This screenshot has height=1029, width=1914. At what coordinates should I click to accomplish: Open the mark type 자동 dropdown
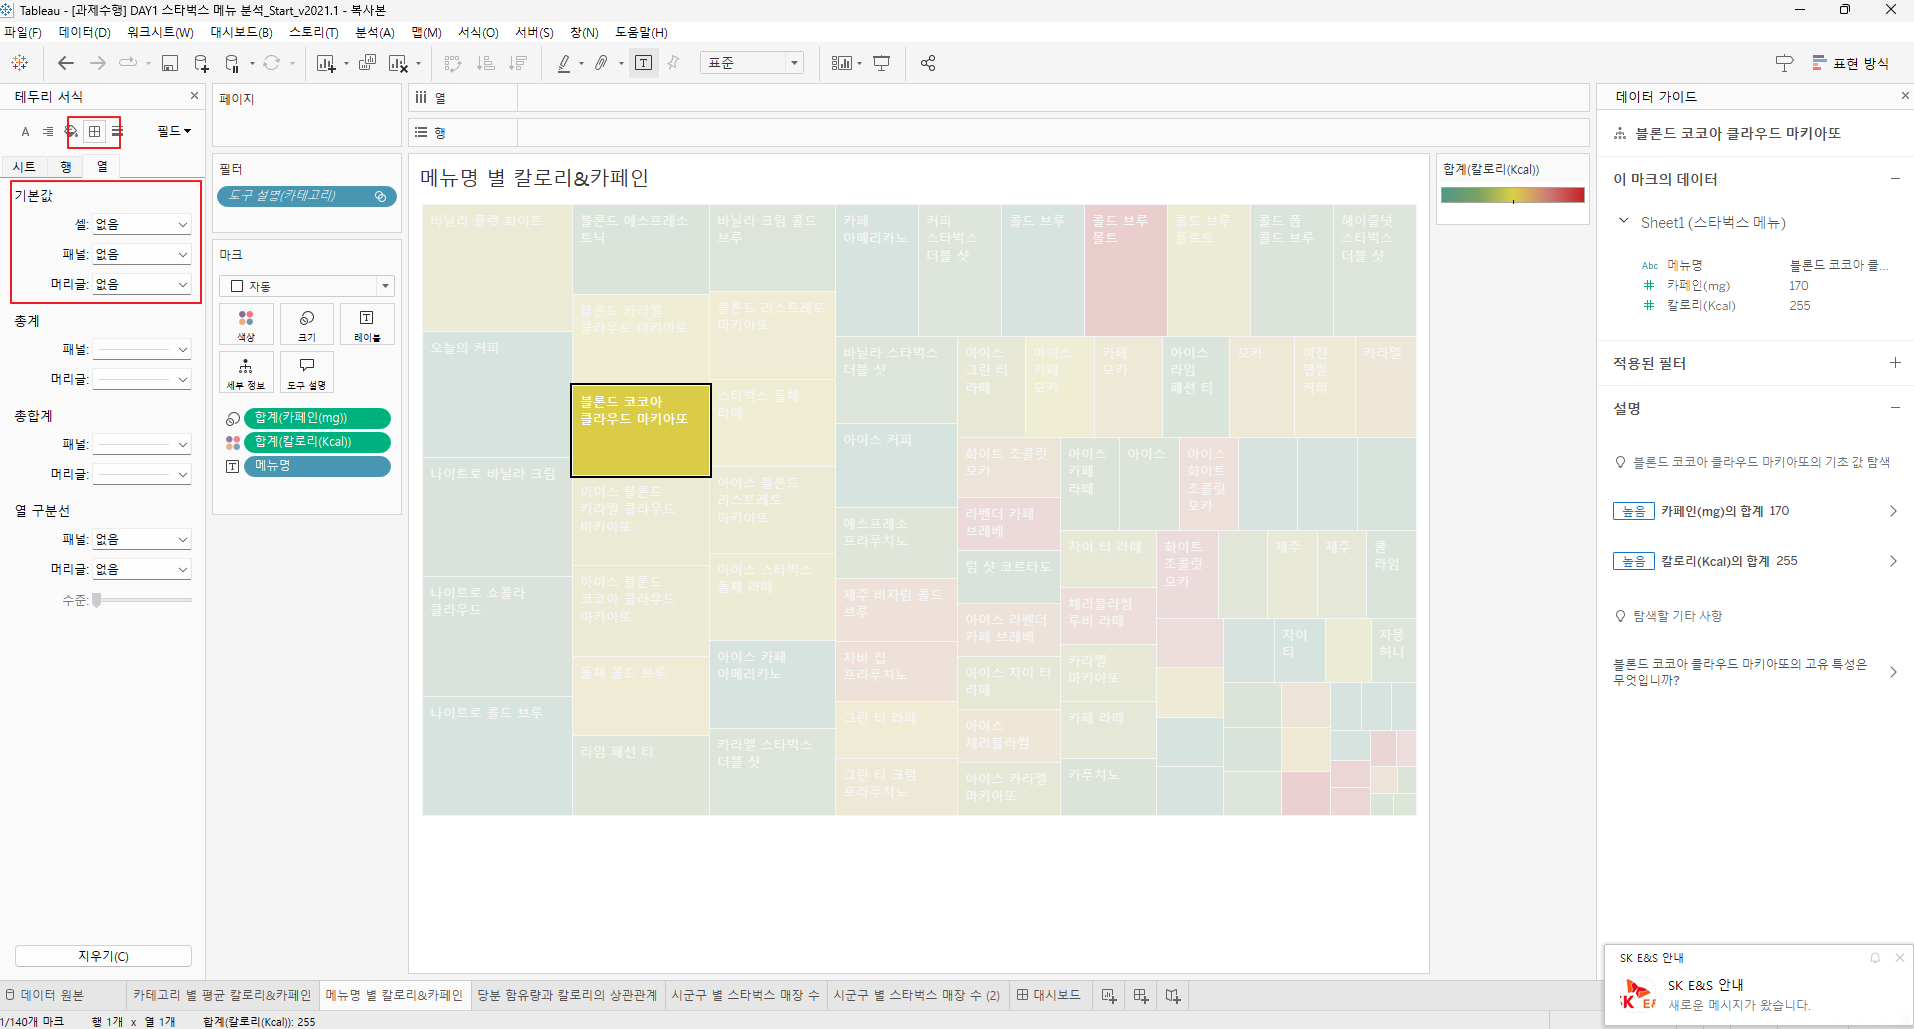click(x=307, y=286)
